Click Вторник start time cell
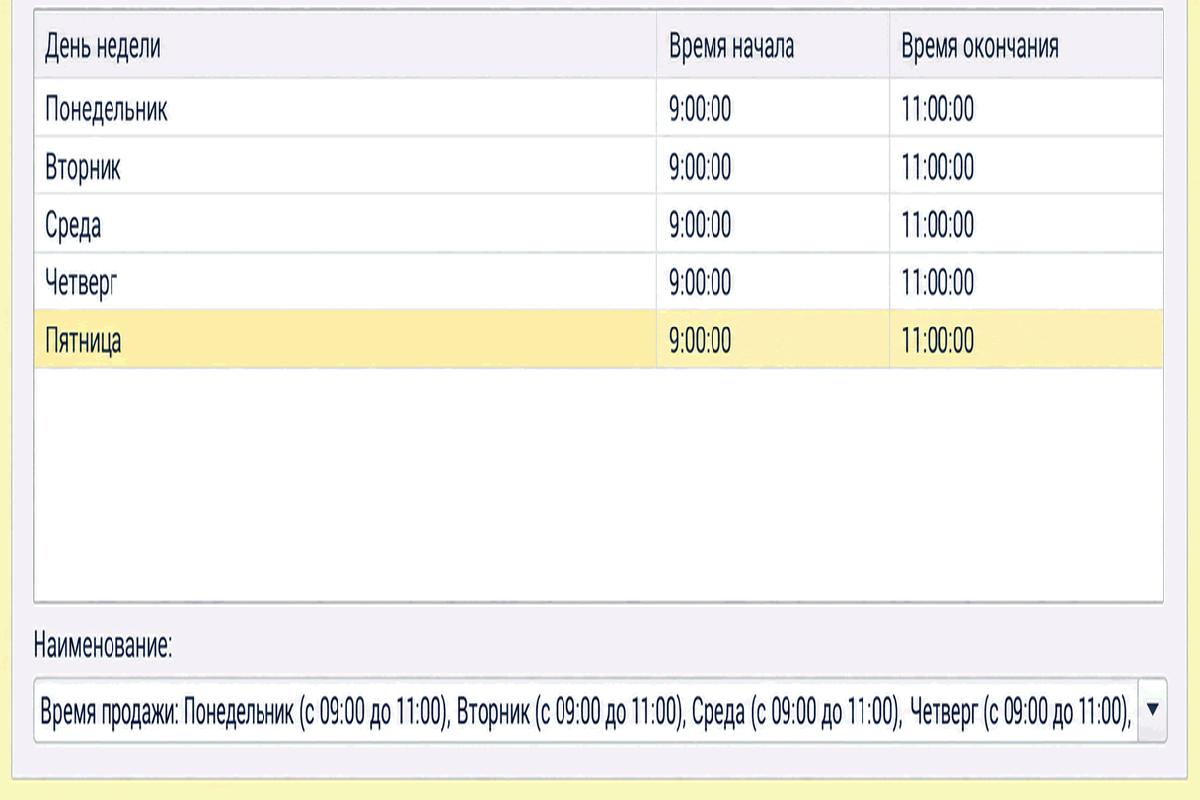The width and height of the screenshot is (1200, 800). 773,166
